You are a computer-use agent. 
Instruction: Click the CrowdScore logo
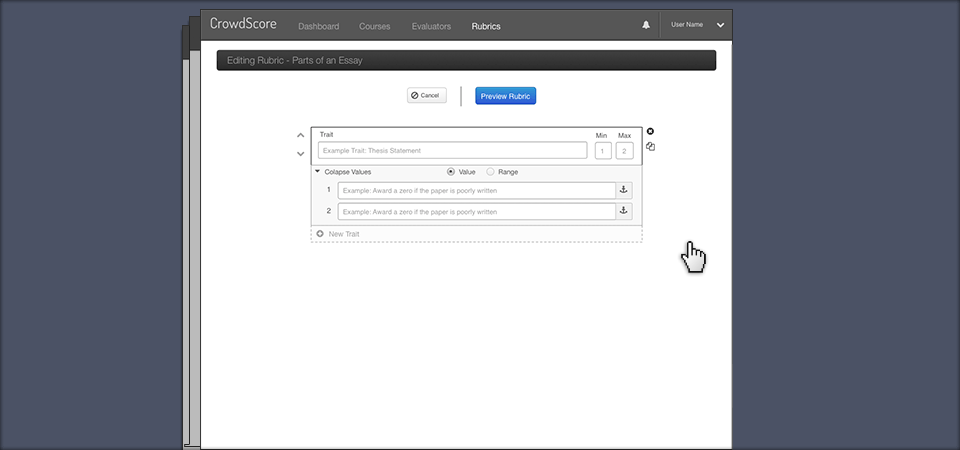point(243,24)
